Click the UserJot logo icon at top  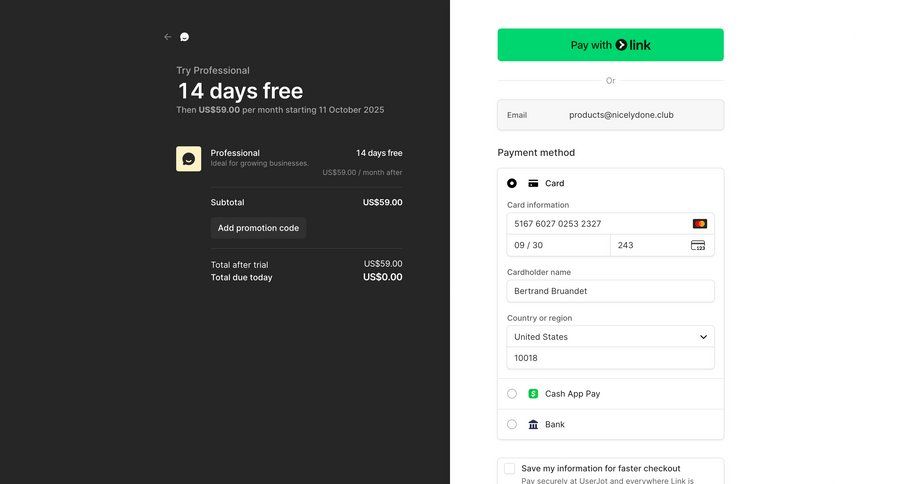coord(184,37)
